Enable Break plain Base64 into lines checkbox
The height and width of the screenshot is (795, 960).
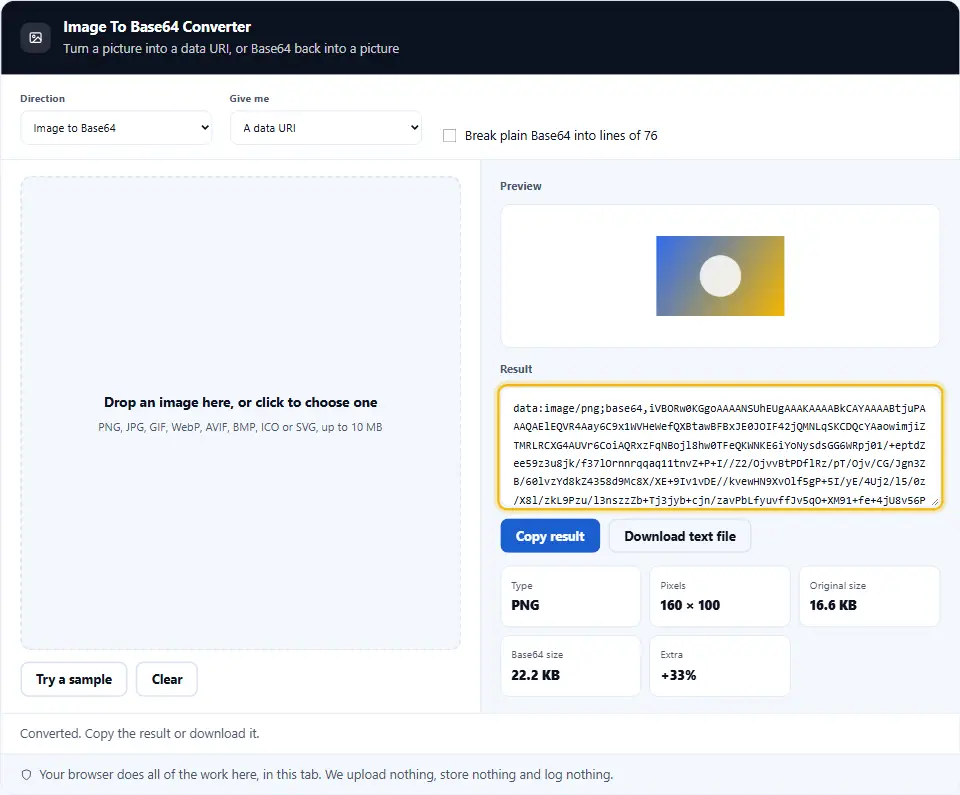click(x=449, y=135)
